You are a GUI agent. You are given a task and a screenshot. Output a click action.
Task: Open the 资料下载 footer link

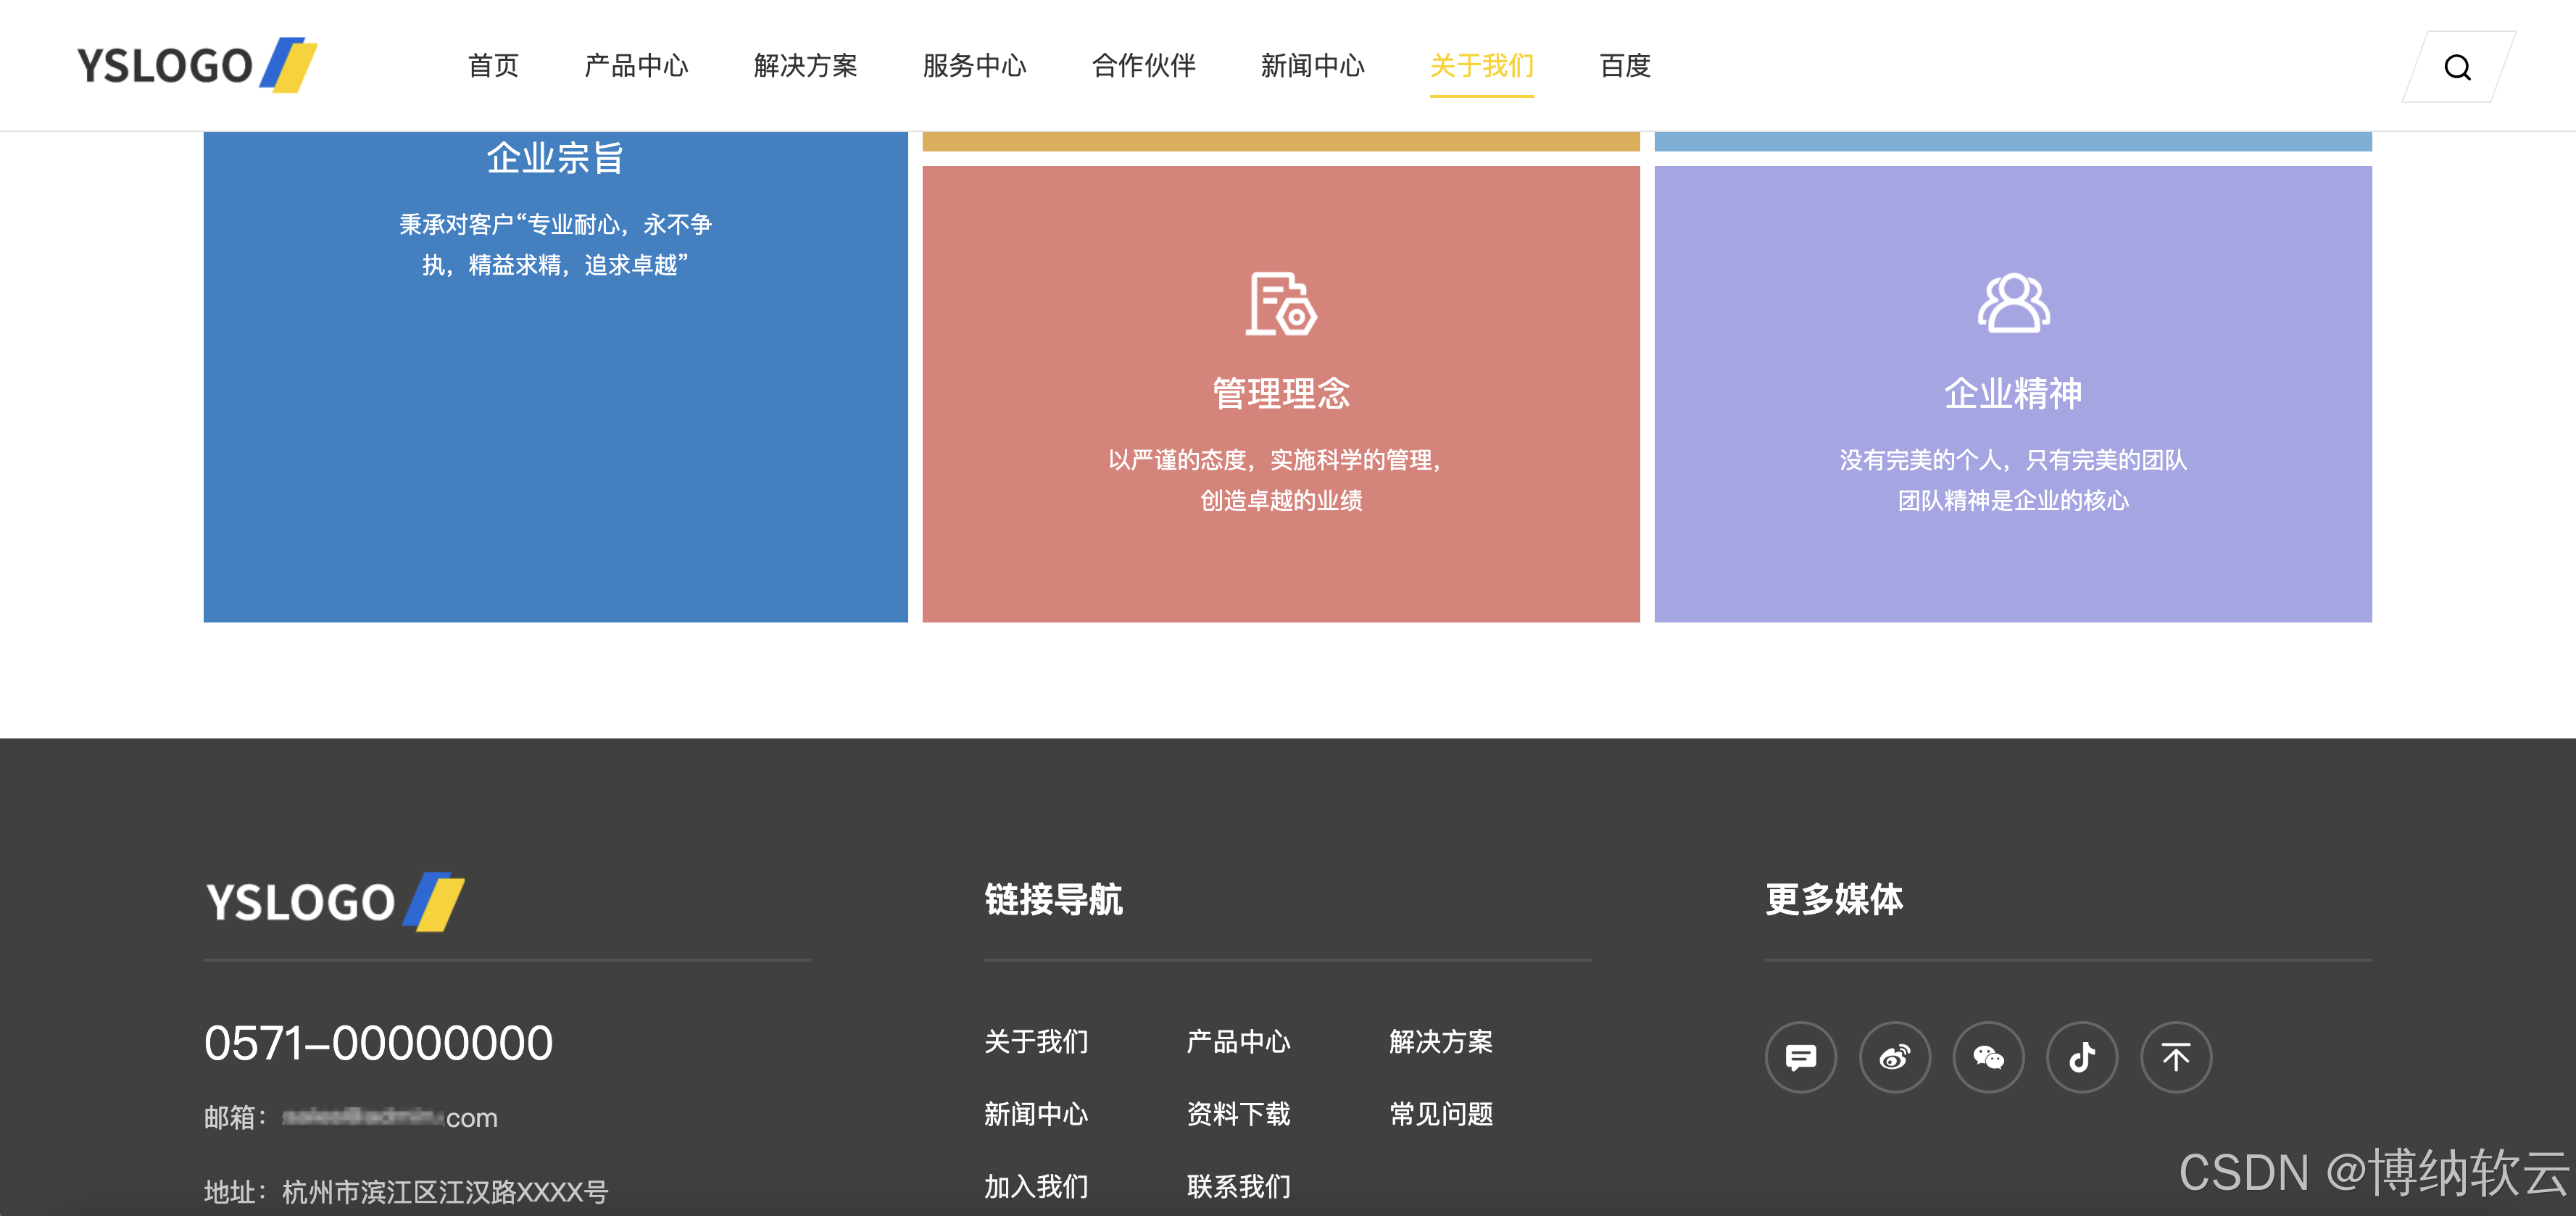tap(1237, 1114)
